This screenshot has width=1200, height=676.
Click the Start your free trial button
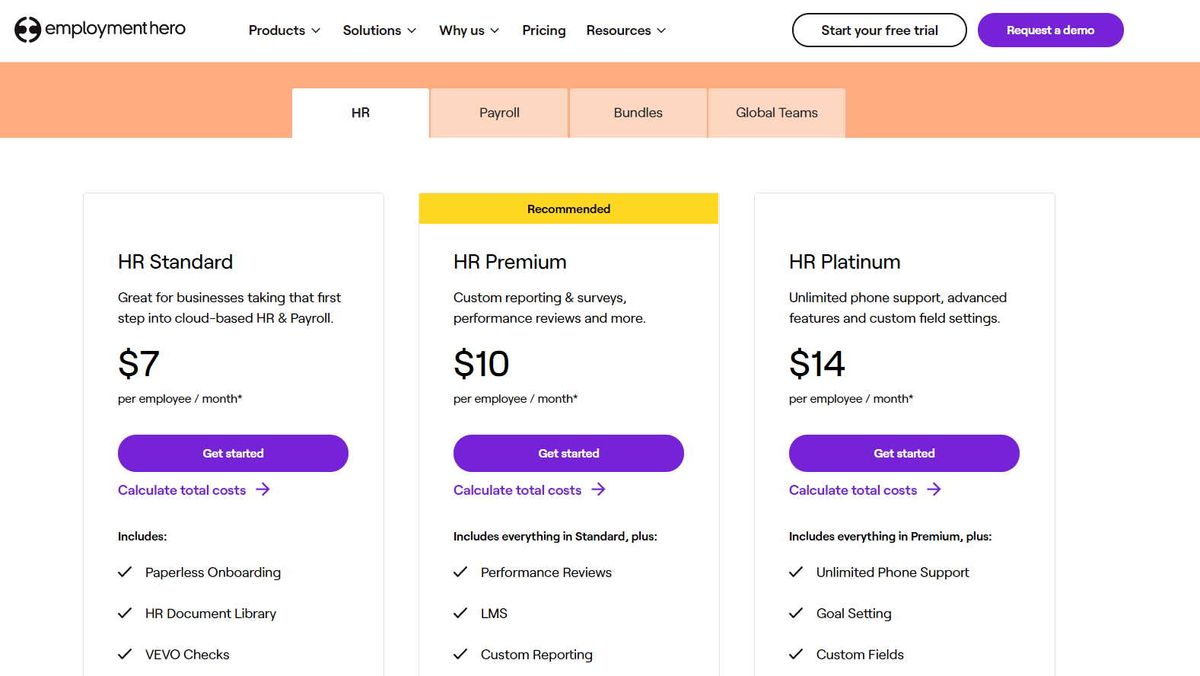point(878,30)
